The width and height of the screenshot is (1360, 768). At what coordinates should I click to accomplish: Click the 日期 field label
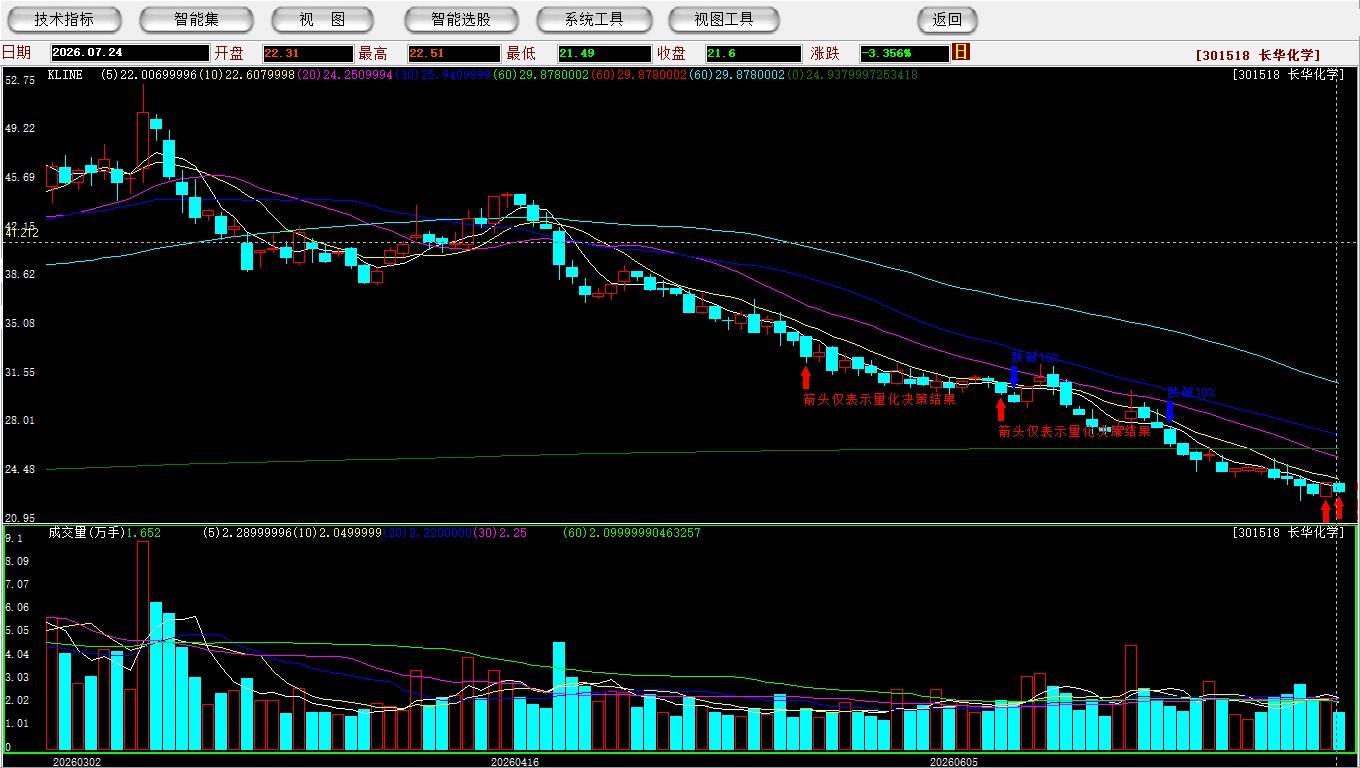tap(17, 53)
